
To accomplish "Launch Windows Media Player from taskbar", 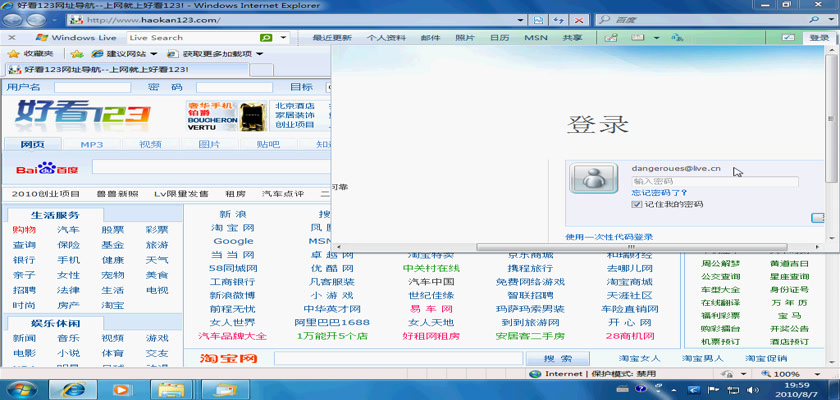I will (122, 388).
